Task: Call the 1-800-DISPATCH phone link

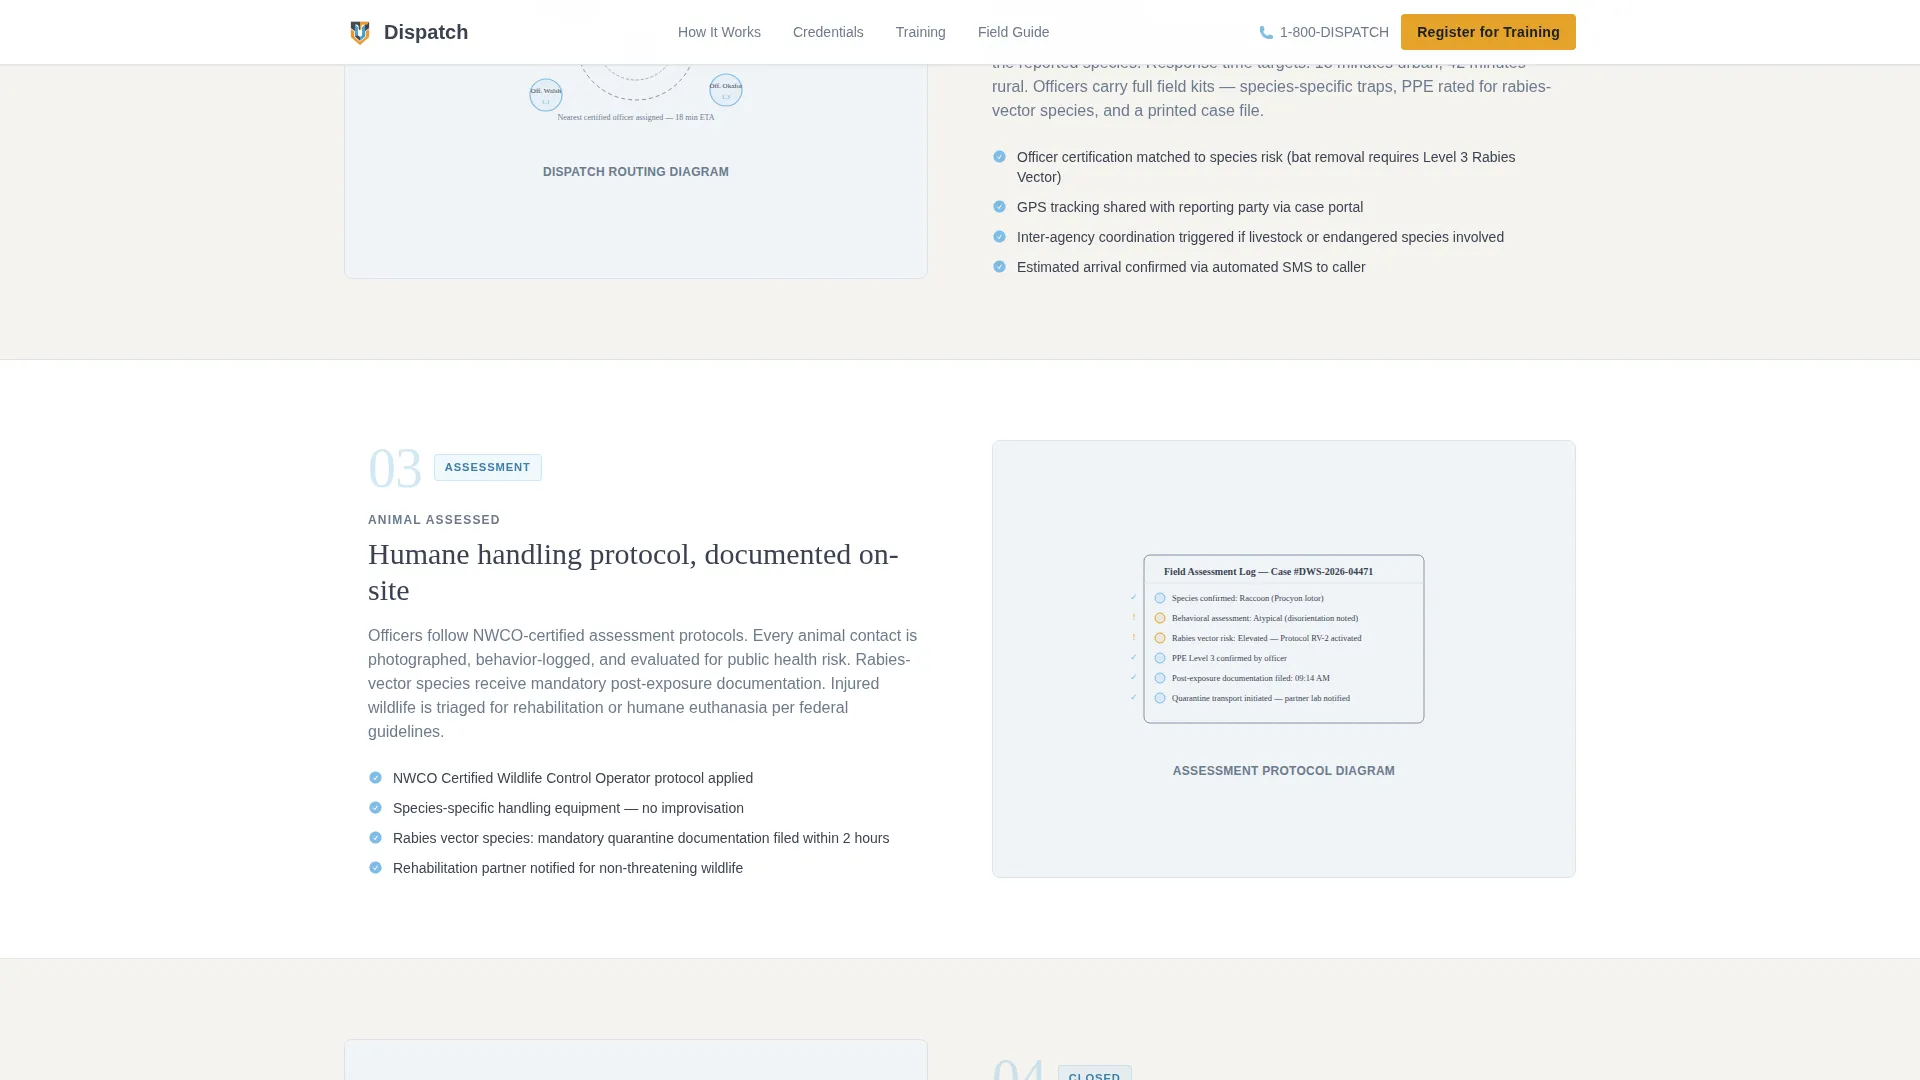Action: point(1324,32)
